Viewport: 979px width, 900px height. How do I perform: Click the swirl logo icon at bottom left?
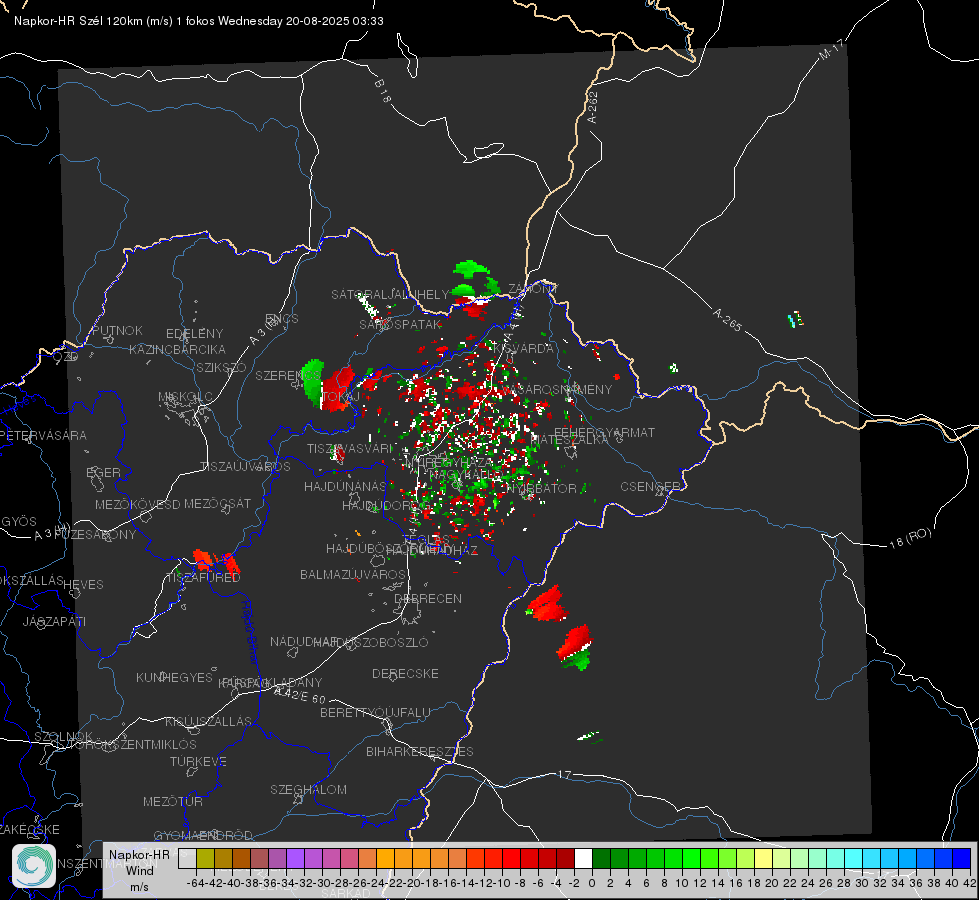click(x=34, y=866)
